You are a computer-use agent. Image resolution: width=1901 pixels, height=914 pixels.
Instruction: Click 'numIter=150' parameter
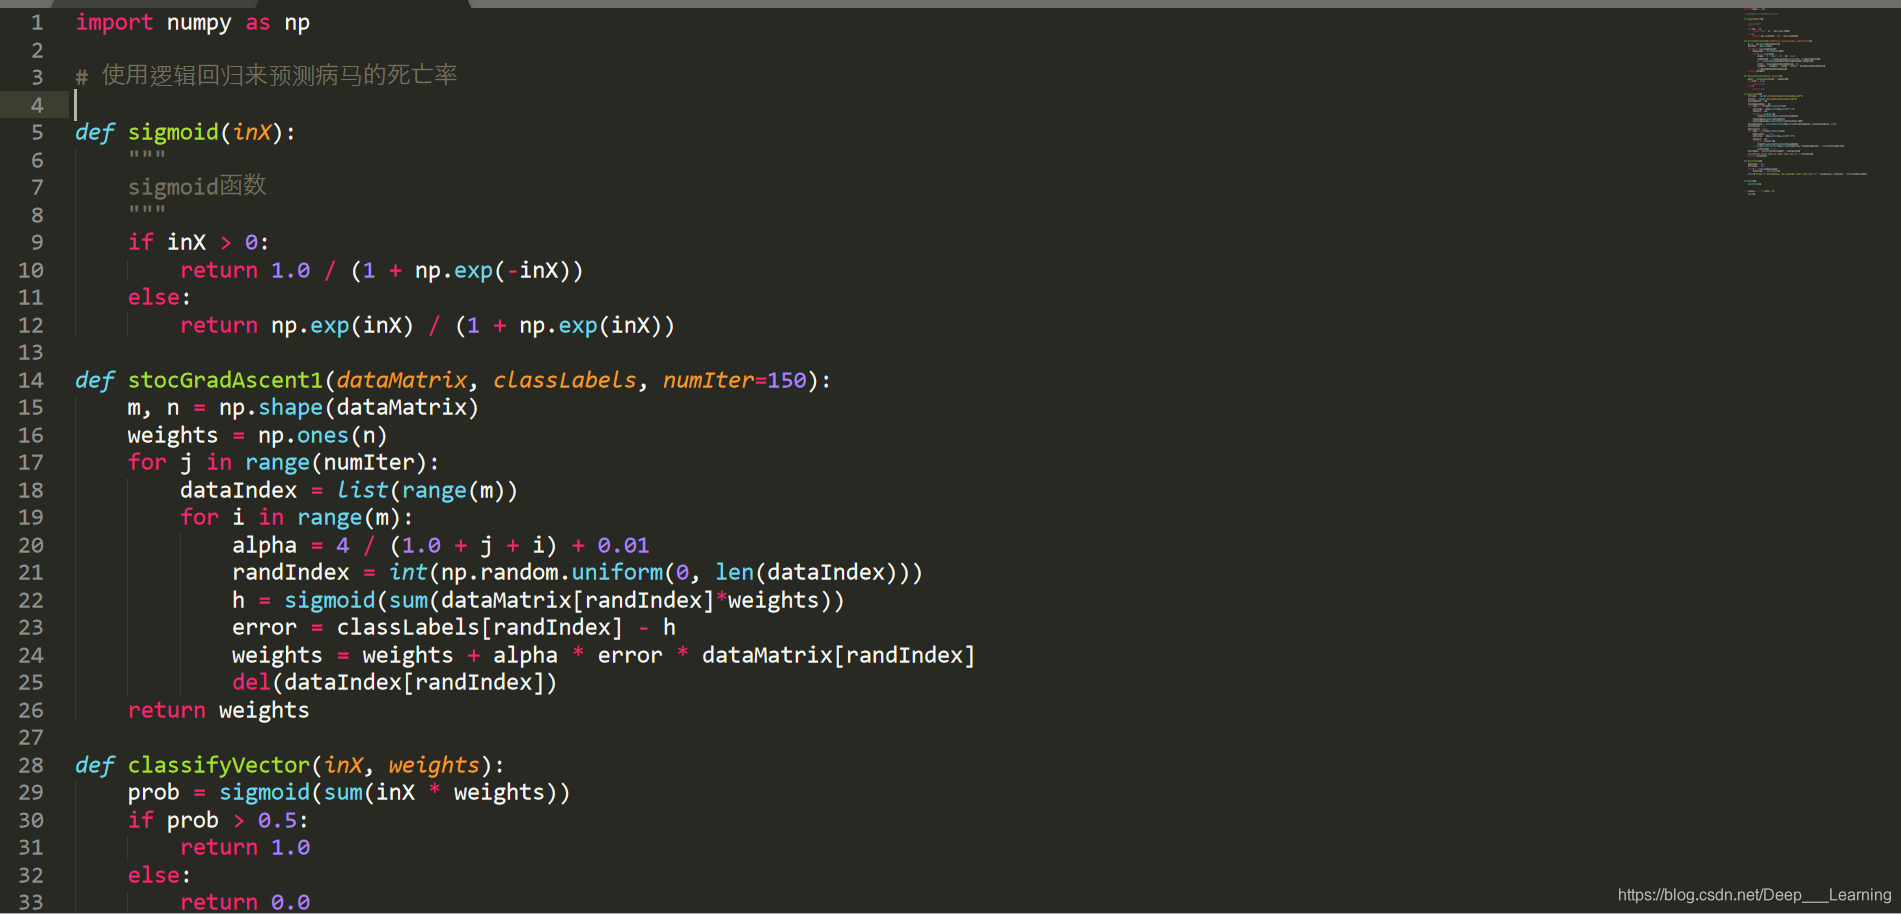coord(734,380)
